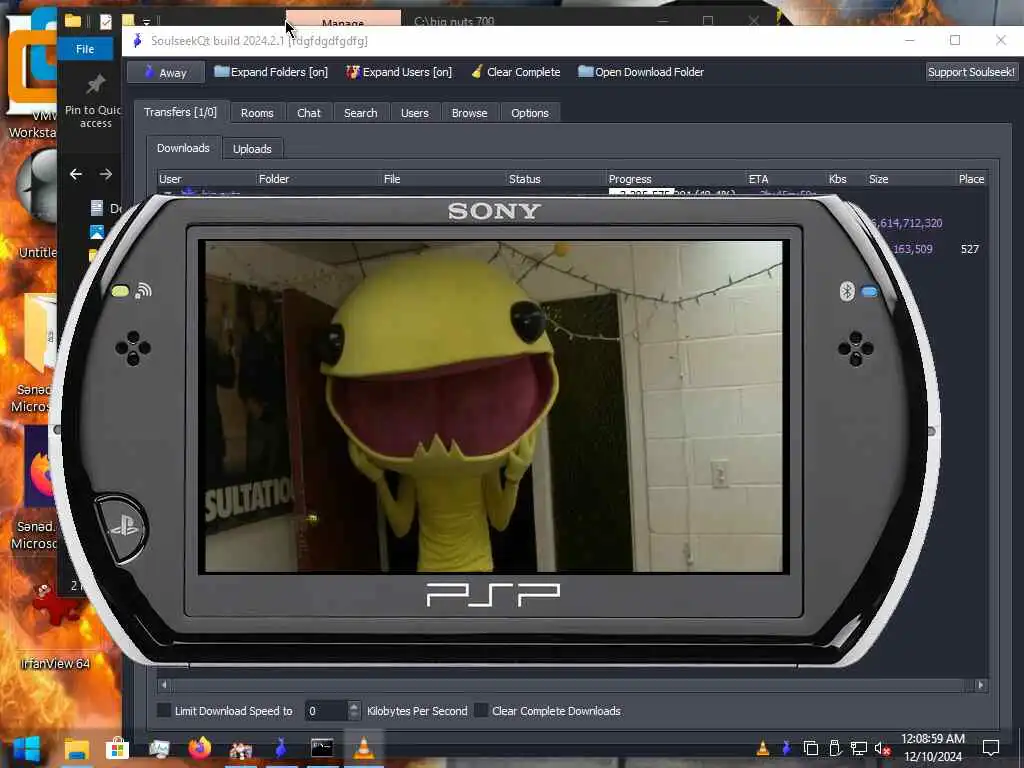This screenshot has width=1024, height=768.
Task: Click Soulseek icon in system tray
Action: point(786,748)
